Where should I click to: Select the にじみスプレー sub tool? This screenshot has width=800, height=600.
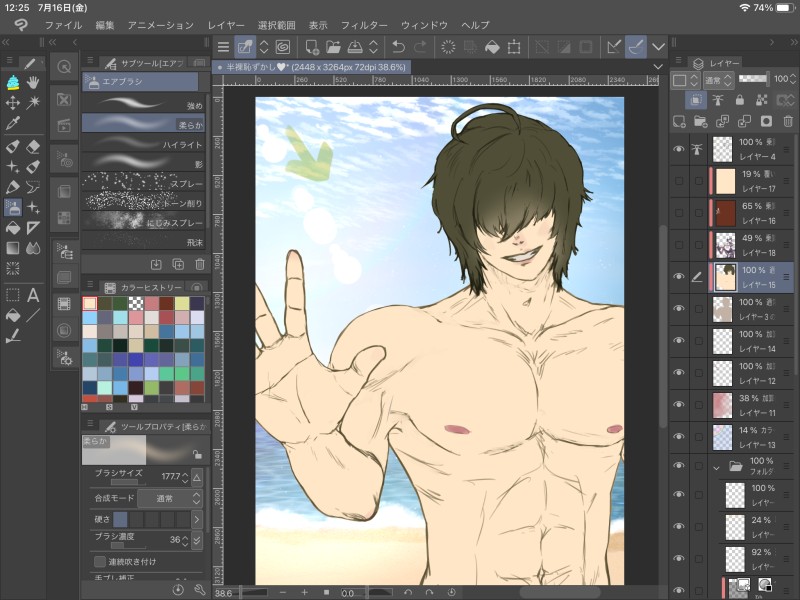click(x=143, y=221)
